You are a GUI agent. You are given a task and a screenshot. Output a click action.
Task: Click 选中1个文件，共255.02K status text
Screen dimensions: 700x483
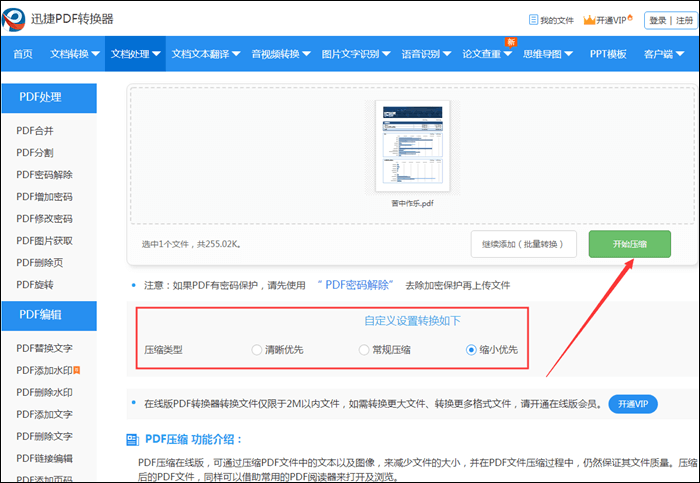pos(192,244)
